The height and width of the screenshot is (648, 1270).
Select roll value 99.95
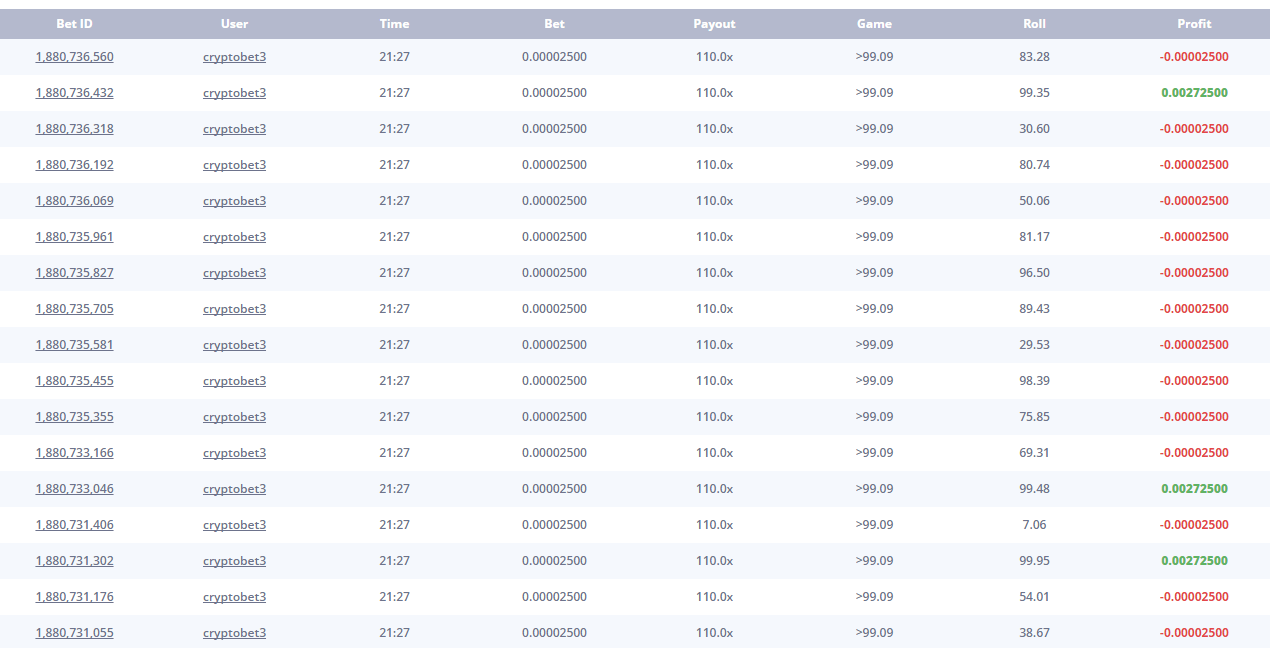click(x=1034, y=561)
